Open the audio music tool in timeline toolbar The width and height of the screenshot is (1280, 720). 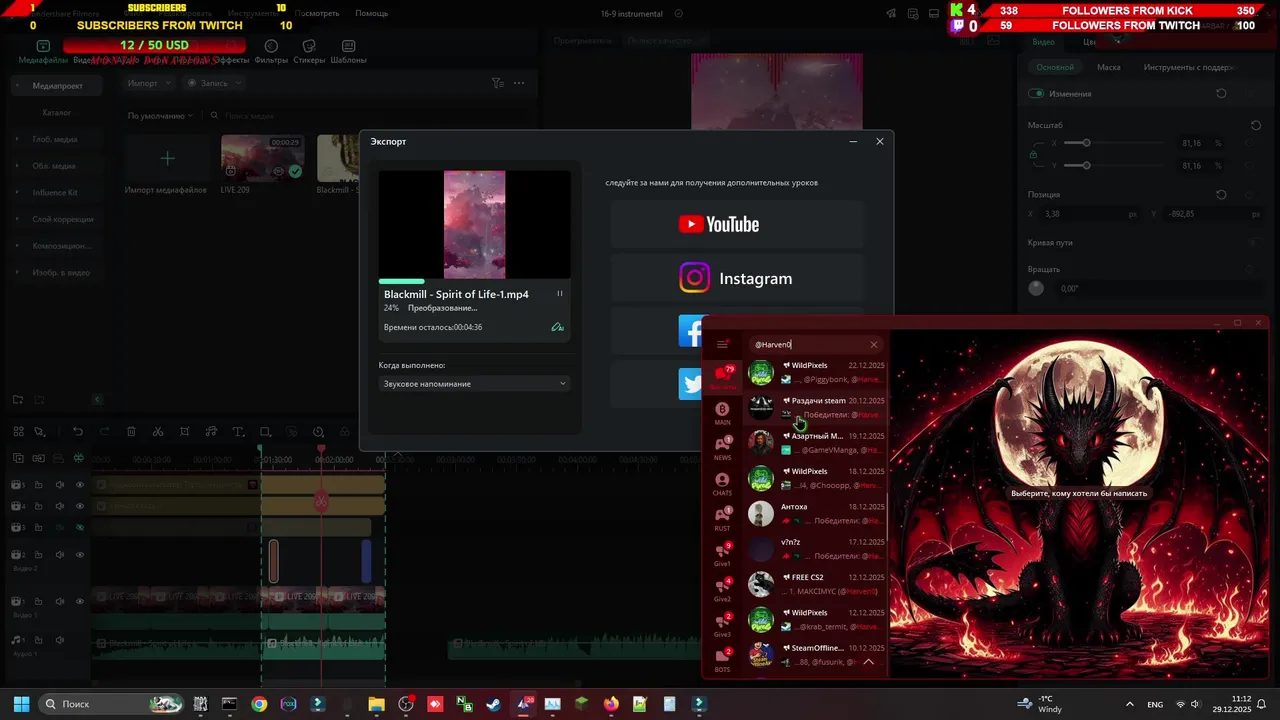[211, 431]
